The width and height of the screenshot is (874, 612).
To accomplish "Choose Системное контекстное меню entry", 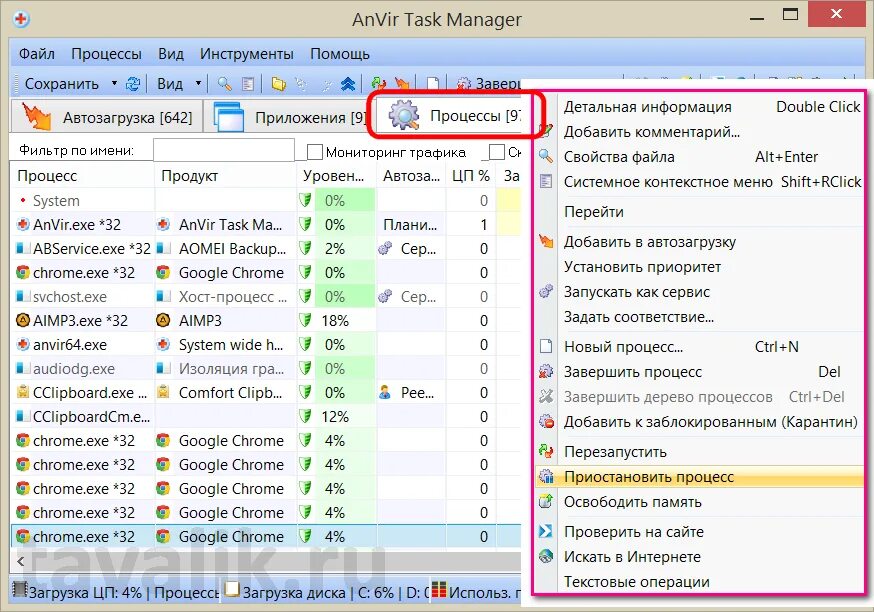I will pyautogui.click(x=699, y=182).
